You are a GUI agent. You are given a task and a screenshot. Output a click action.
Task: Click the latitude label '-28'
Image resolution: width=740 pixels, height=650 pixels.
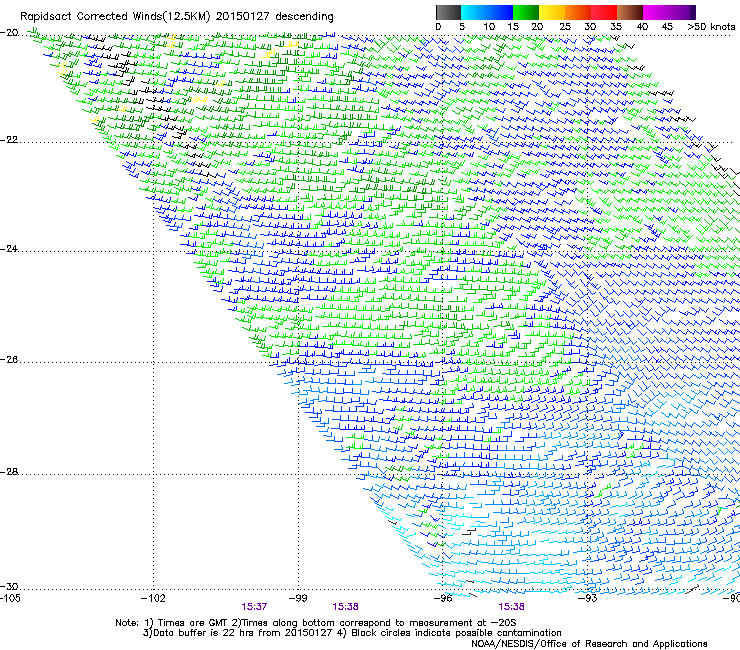click(x=9, y=472)
